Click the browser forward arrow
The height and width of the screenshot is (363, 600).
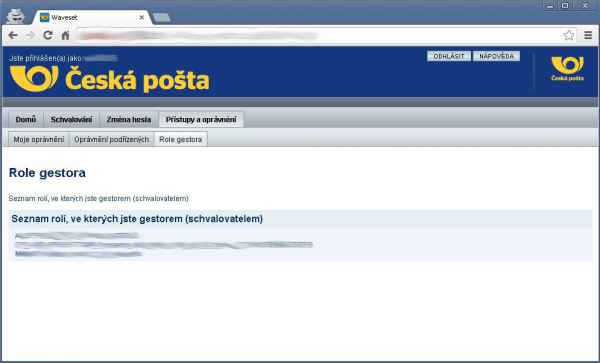30,36
